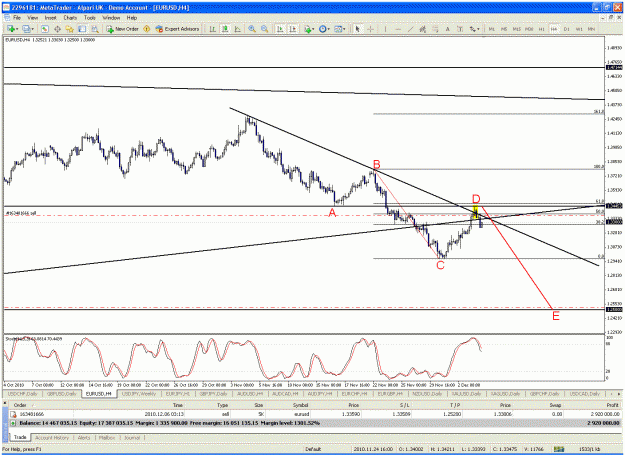The height and width of the screenshot is (455, 625).
Task: Open the Profiles toolbar icon
Action: tap(26, 29)
